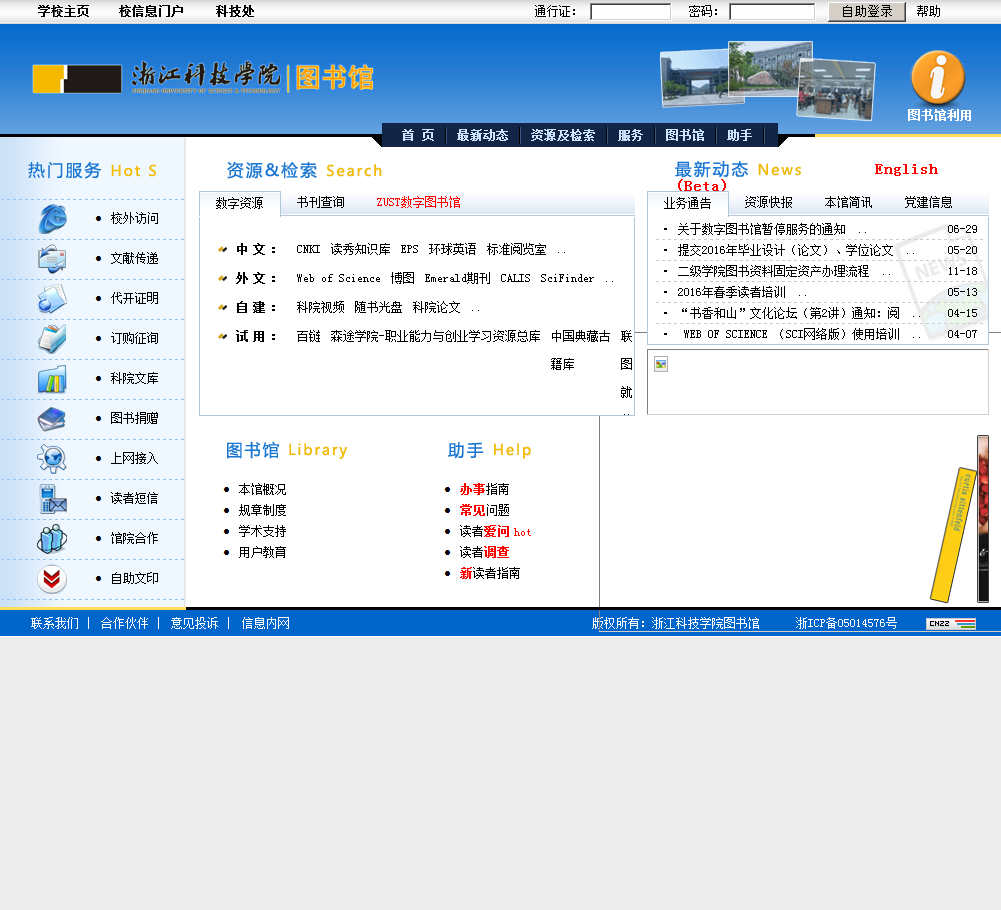Image resolution: width=1001 pixels, height=910 pixels.
Task: Open the 图书馆利用 orange info icon
Action: (938, 79)
